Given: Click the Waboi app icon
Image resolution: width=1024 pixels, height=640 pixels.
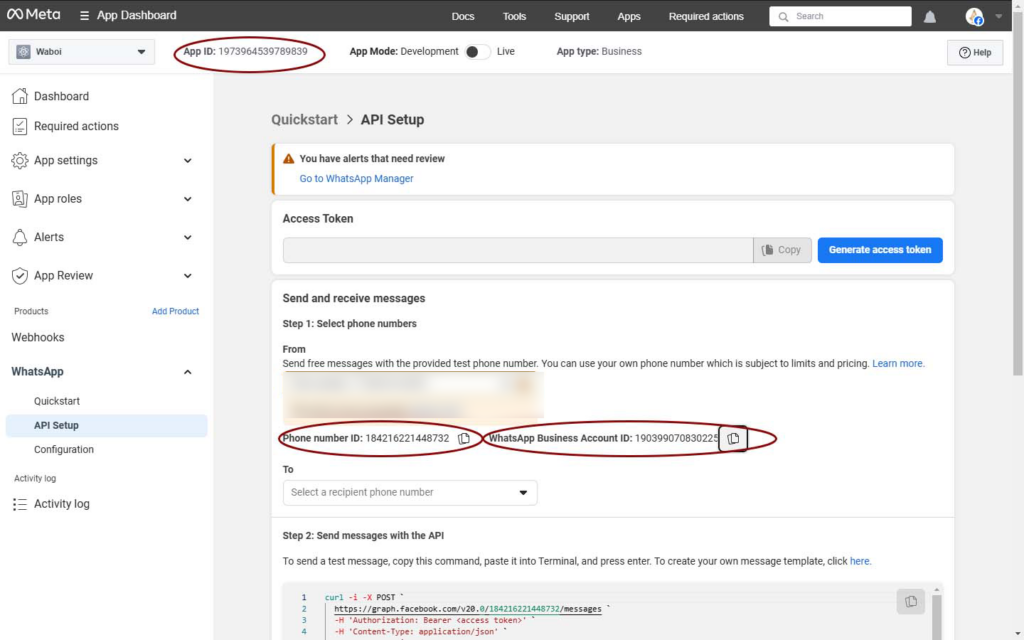Looking at the screenshot, I should [24, 52].
